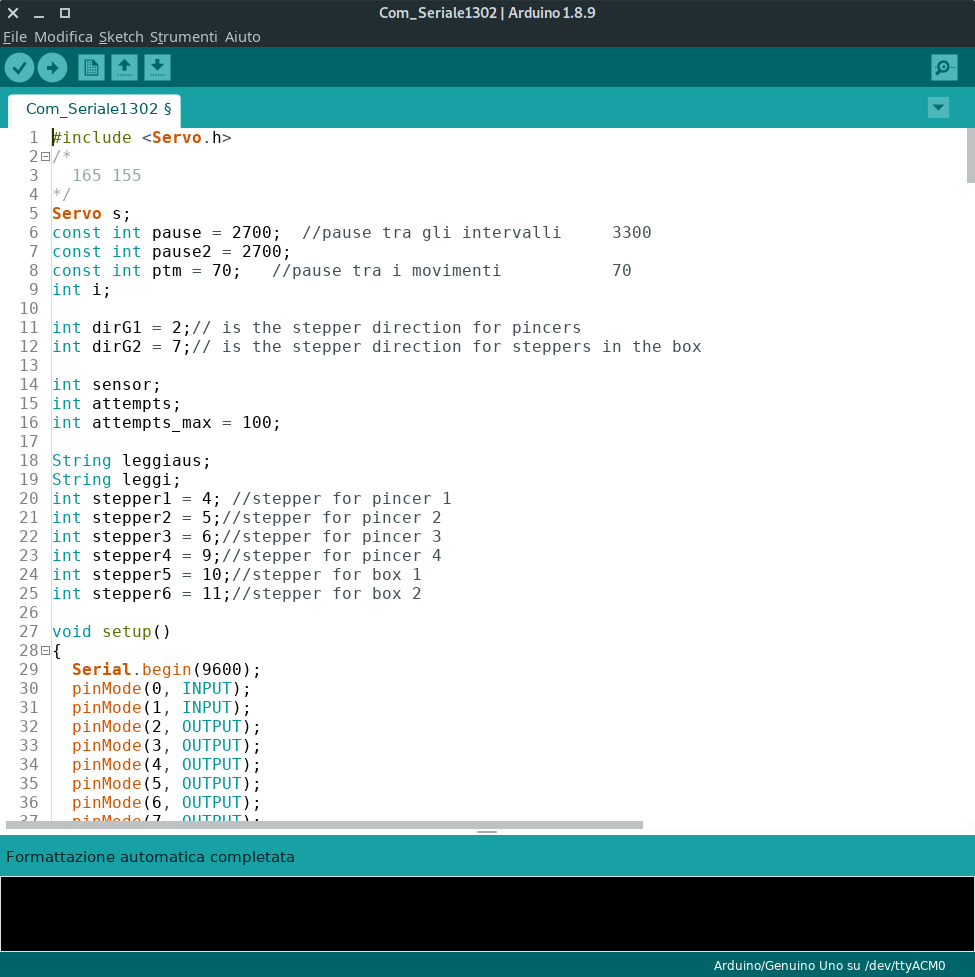Viewport: 975px width, 977px height.
Task: Click the 'int stepper5 = 10;' code
Action: point(141,574)
